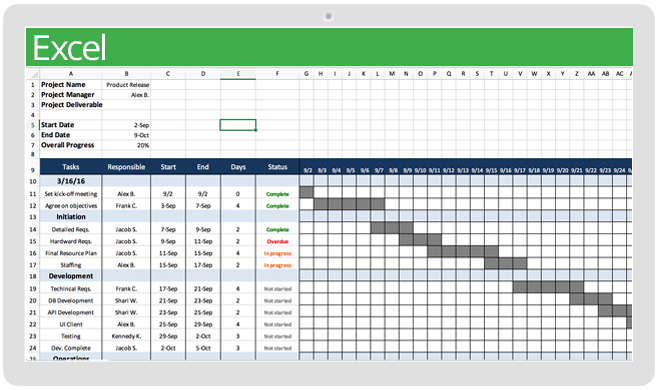Click 'Kennedy K.' in the Responsible column
Viewport: 660px width, 390px height.
126,336
